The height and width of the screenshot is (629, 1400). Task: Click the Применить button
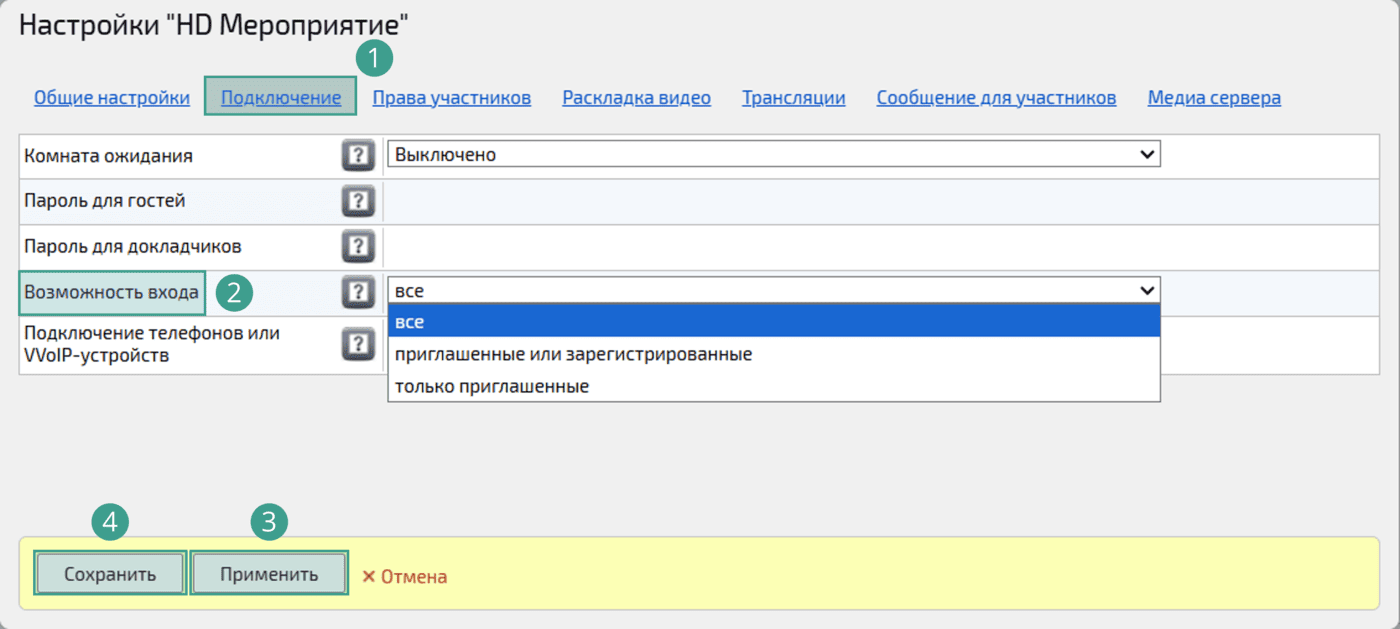[269, 575]
